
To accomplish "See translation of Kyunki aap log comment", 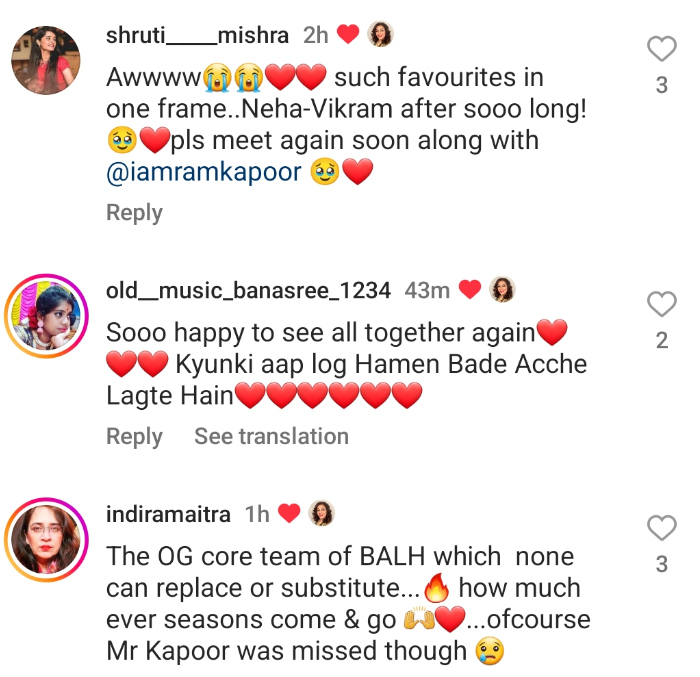I will pos(271,436).
